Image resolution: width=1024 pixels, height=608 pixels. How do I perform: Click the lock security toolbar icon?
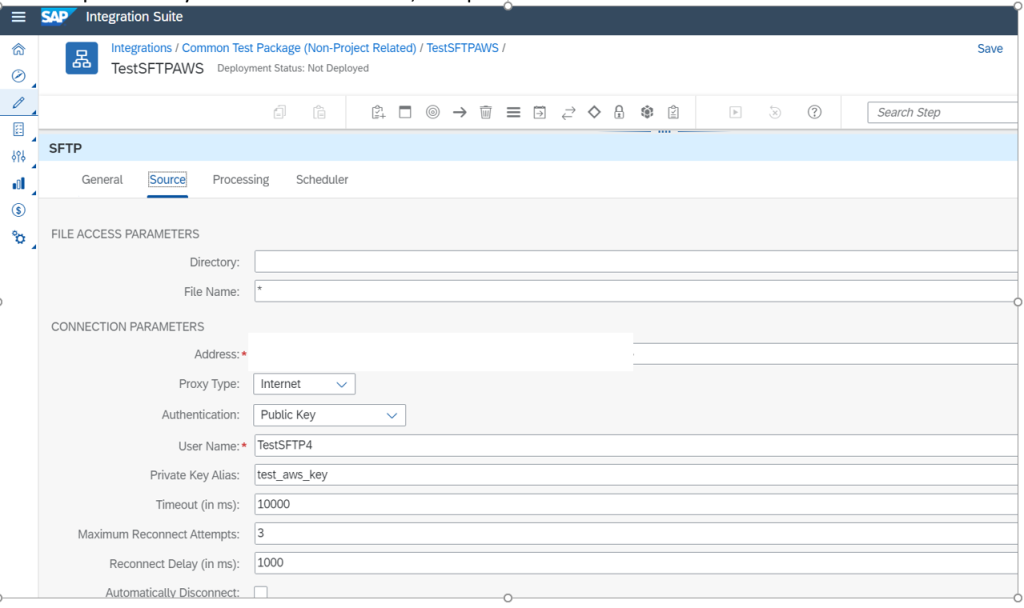click(x=620, y=112)
